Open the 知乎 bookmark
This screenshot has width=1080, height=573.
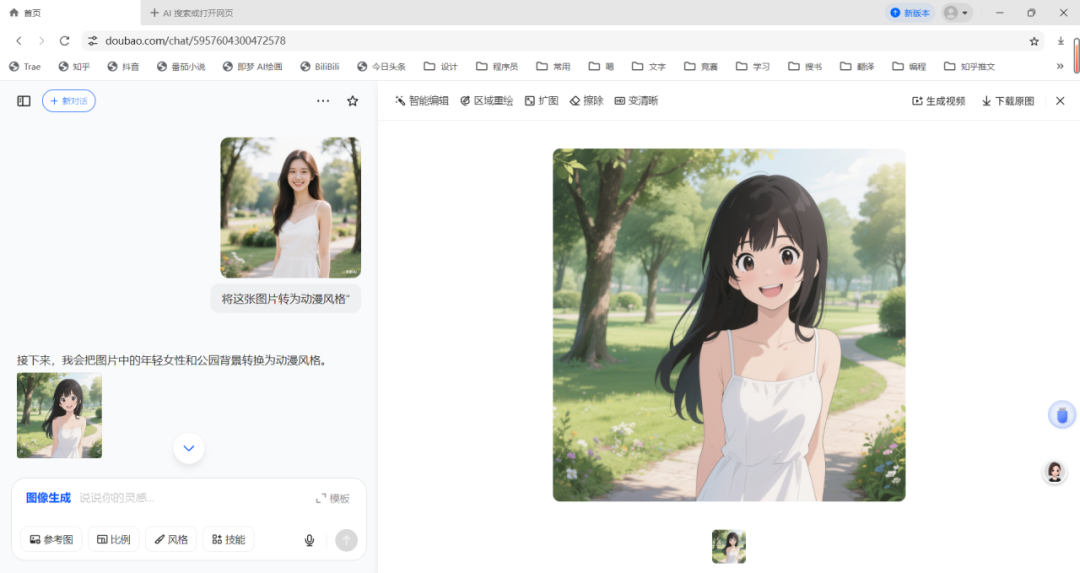click(x=74, y=66)
